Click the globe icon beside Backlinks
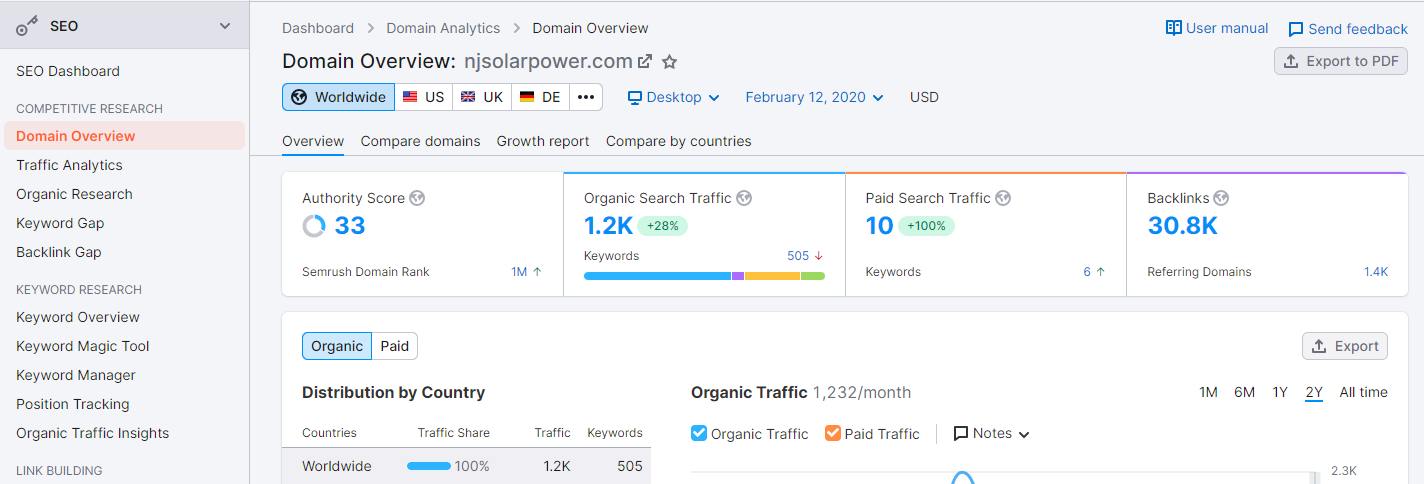 1221,198
